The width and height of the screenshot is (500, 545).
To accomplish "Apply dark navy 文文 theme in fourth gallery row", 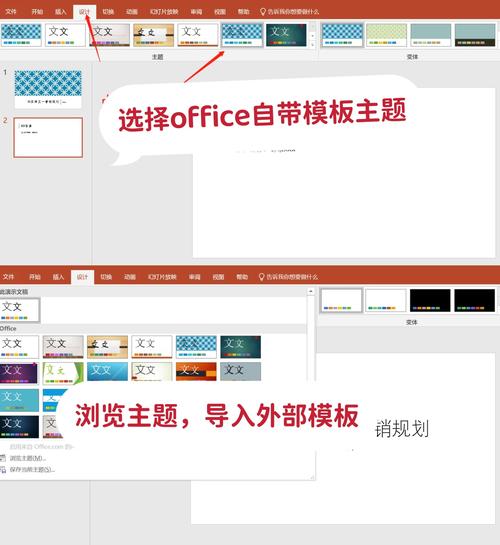I will pyautogui.click(x=19, y=426).
